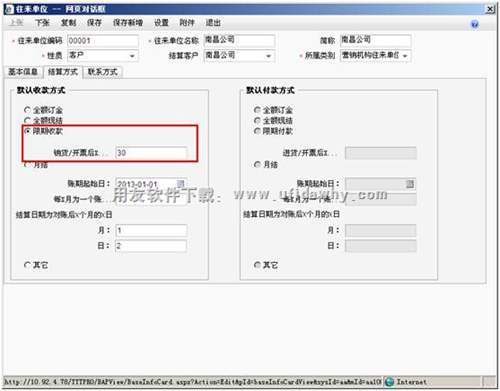Viewport: 500px width, 391px height.
Task: Switch to the 基本信息 tab
Action: point(23,72)
